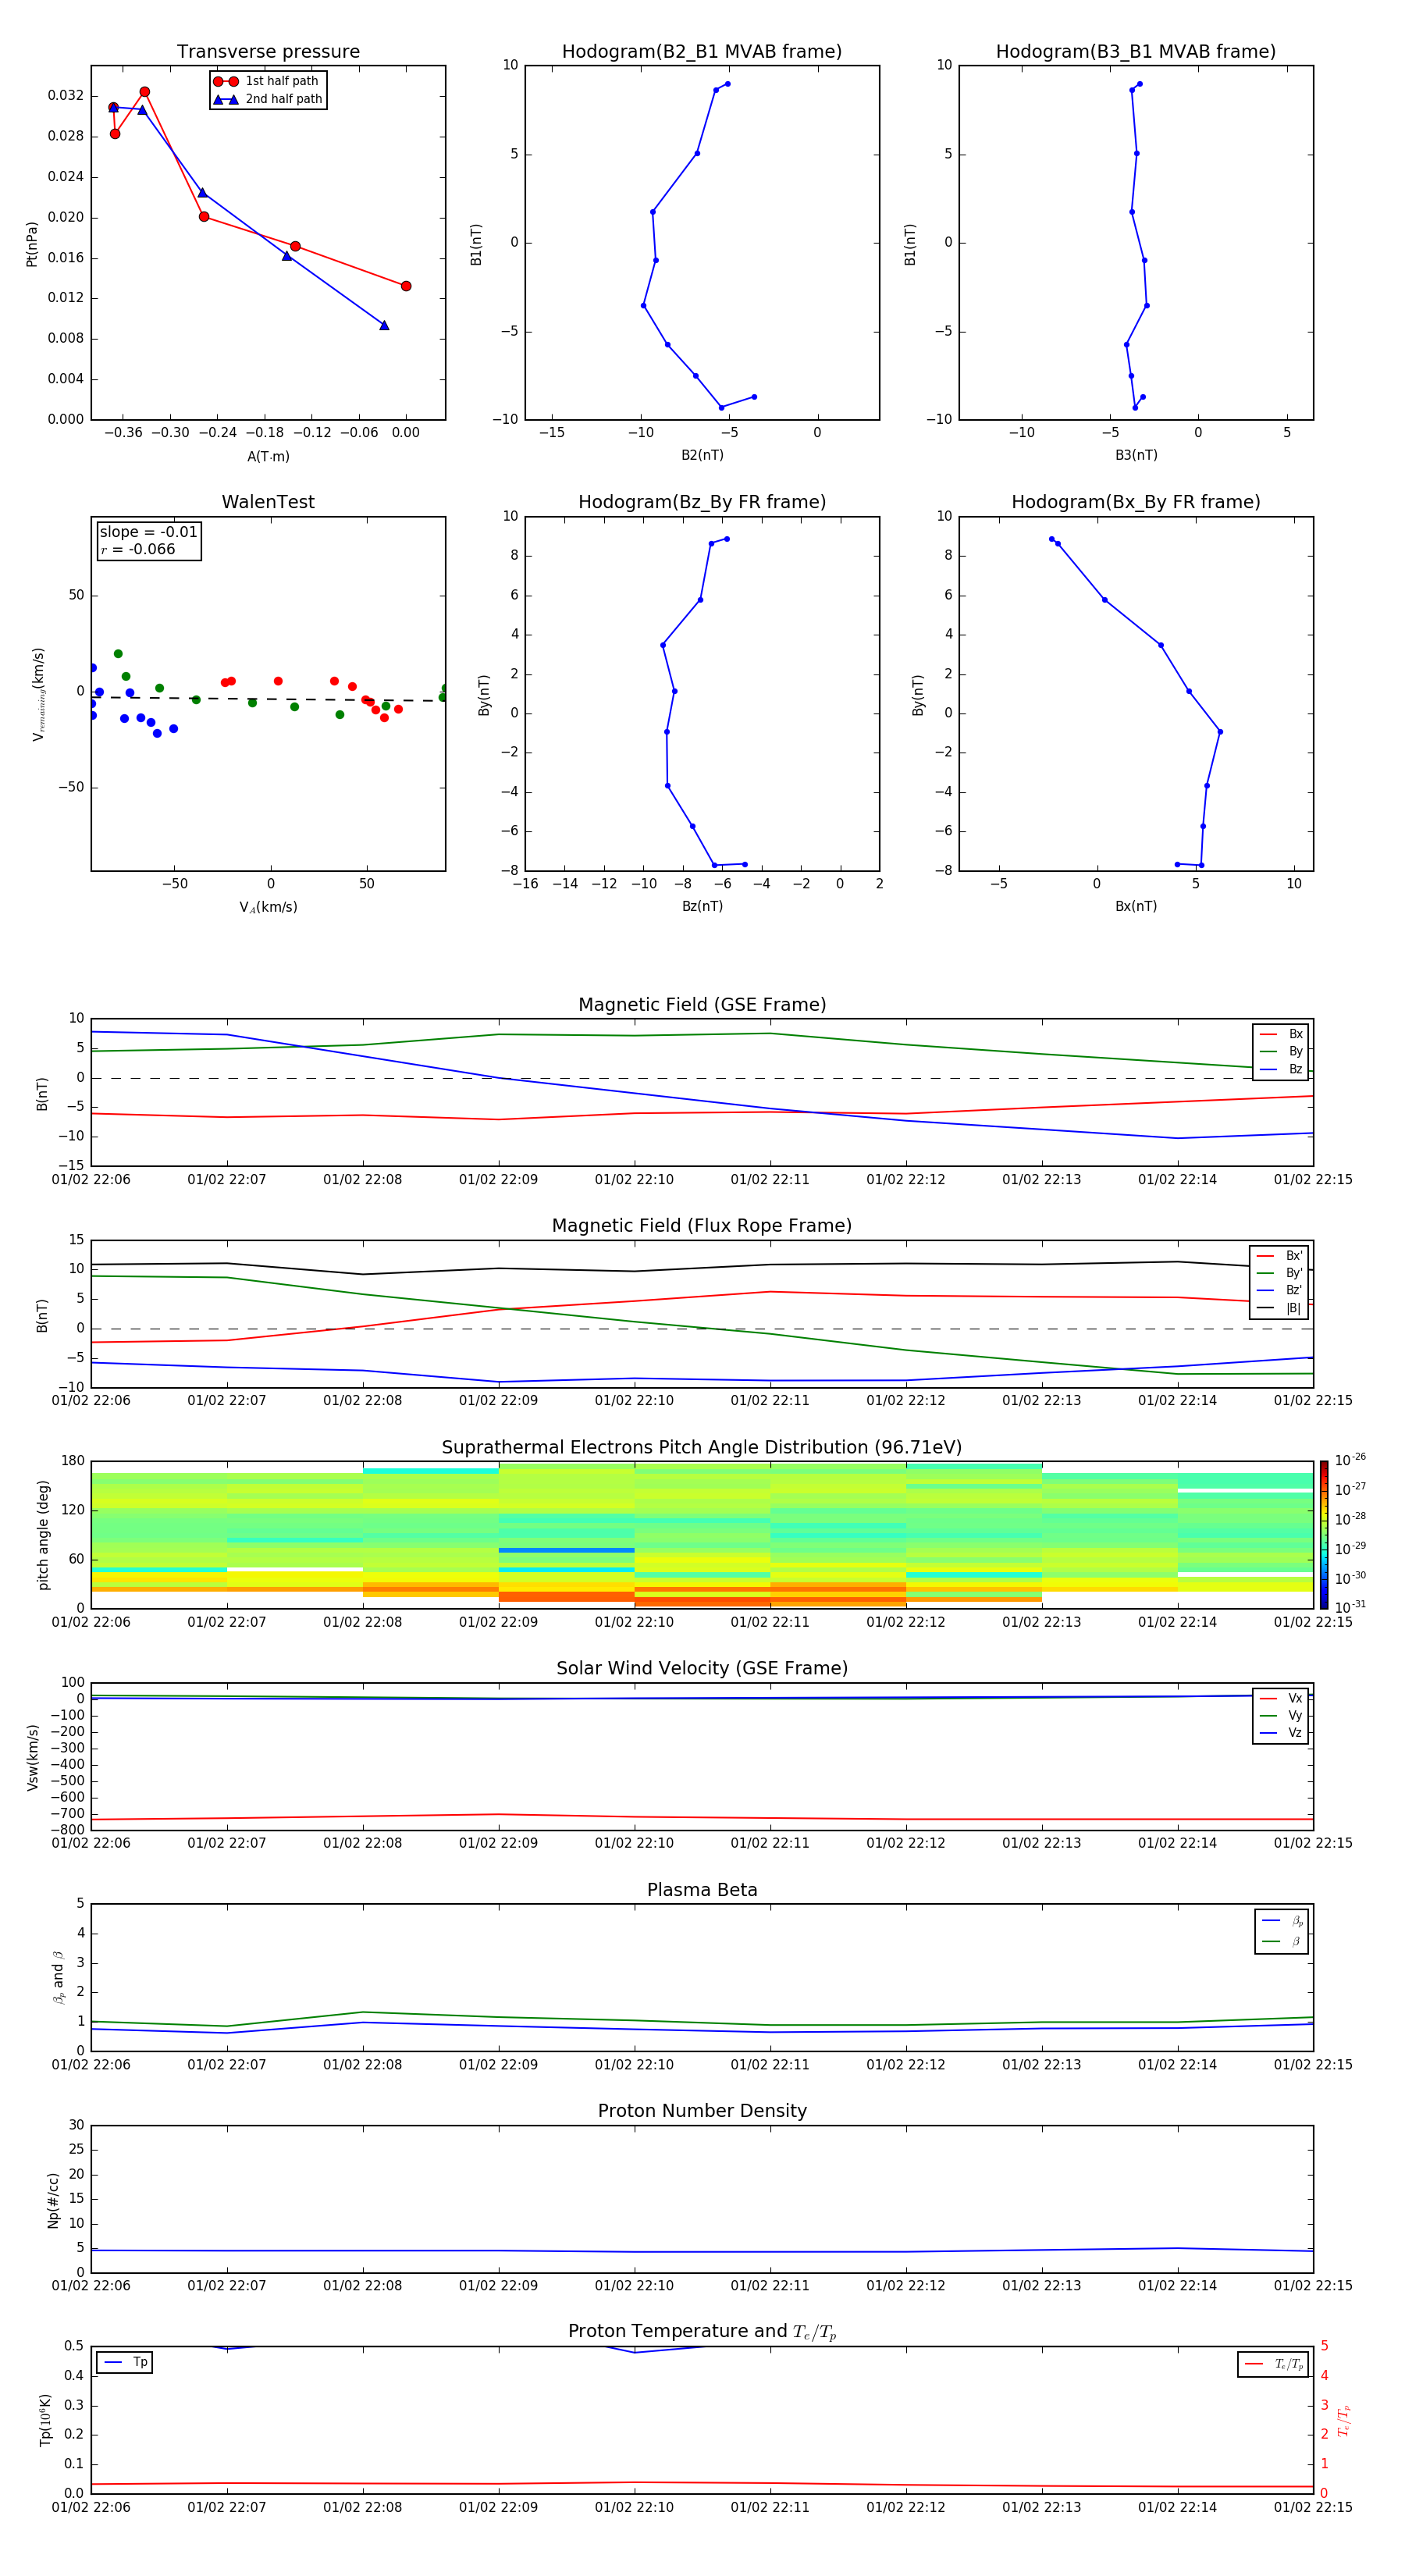Click '2nd half path' legend entry
Viewport: 1405px width, 2576px height.
pos(267,99)
